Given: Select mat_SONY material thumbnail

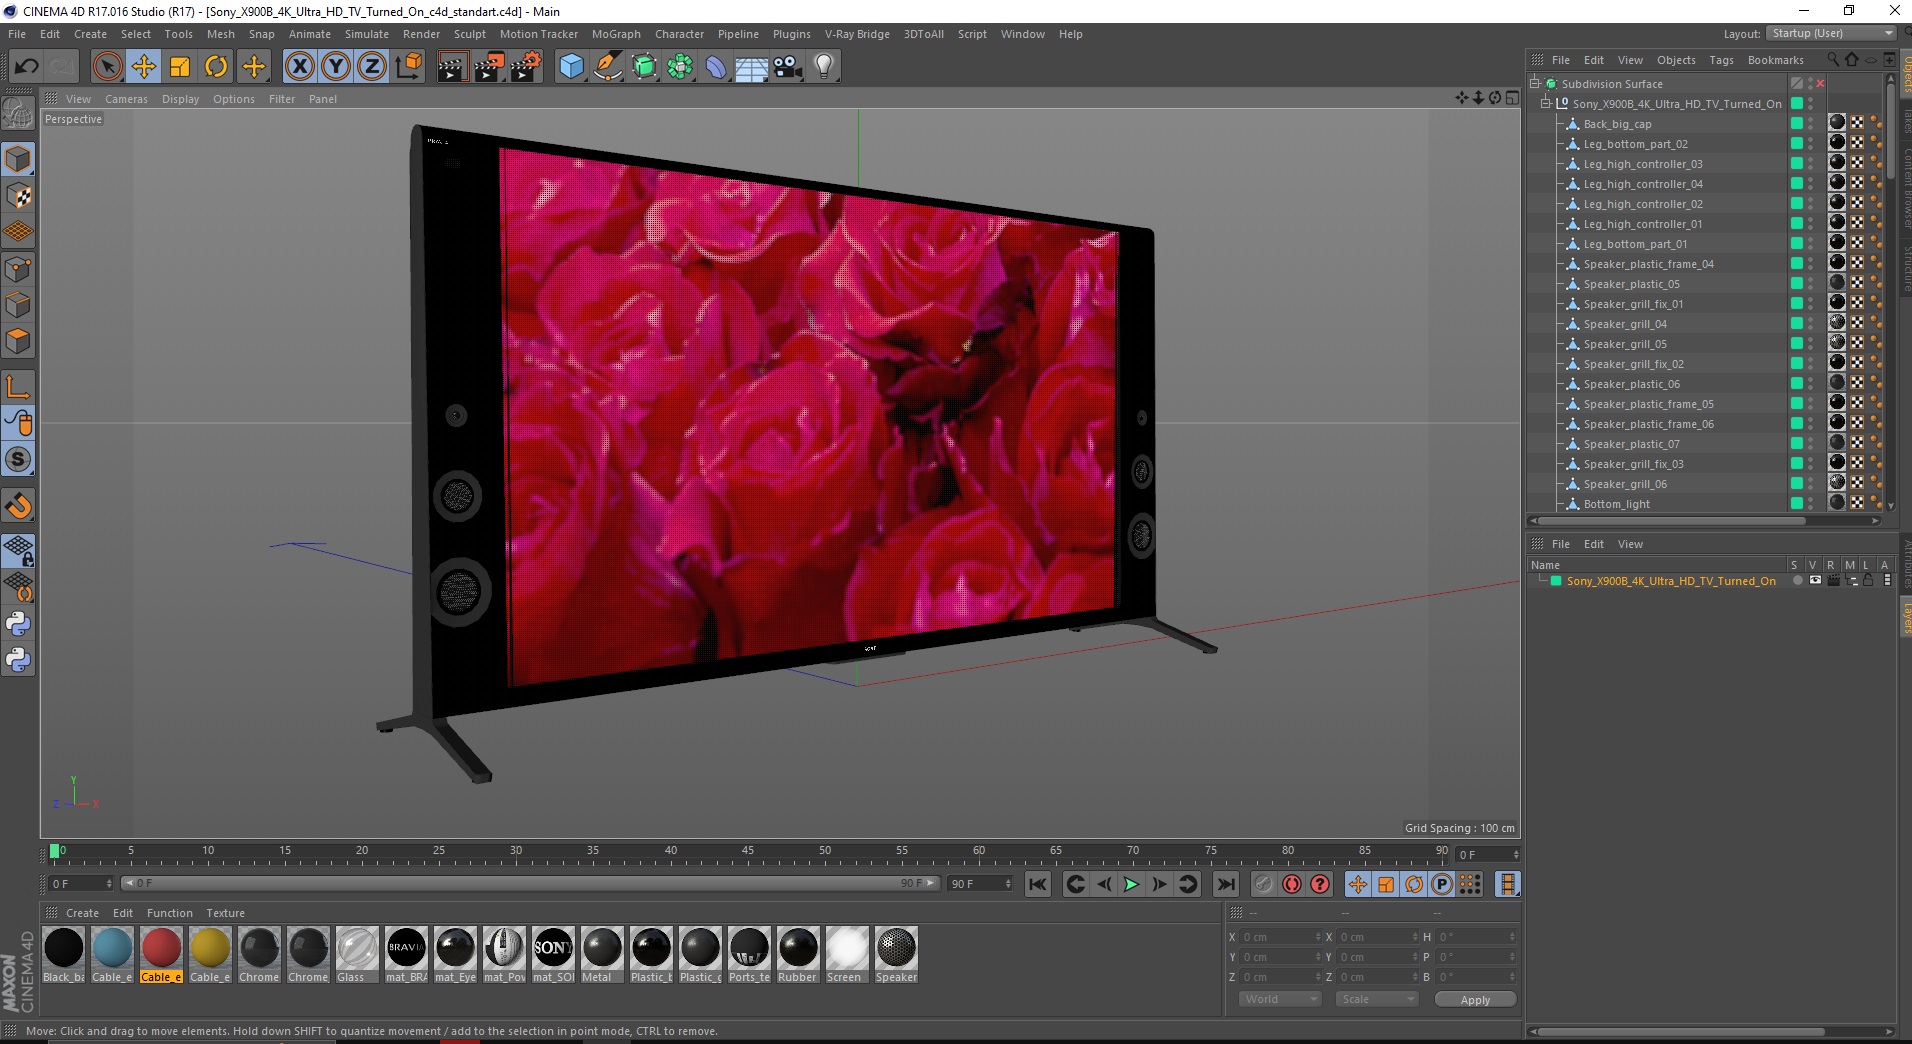Looking at the screenshot, I should pos(553,955).
